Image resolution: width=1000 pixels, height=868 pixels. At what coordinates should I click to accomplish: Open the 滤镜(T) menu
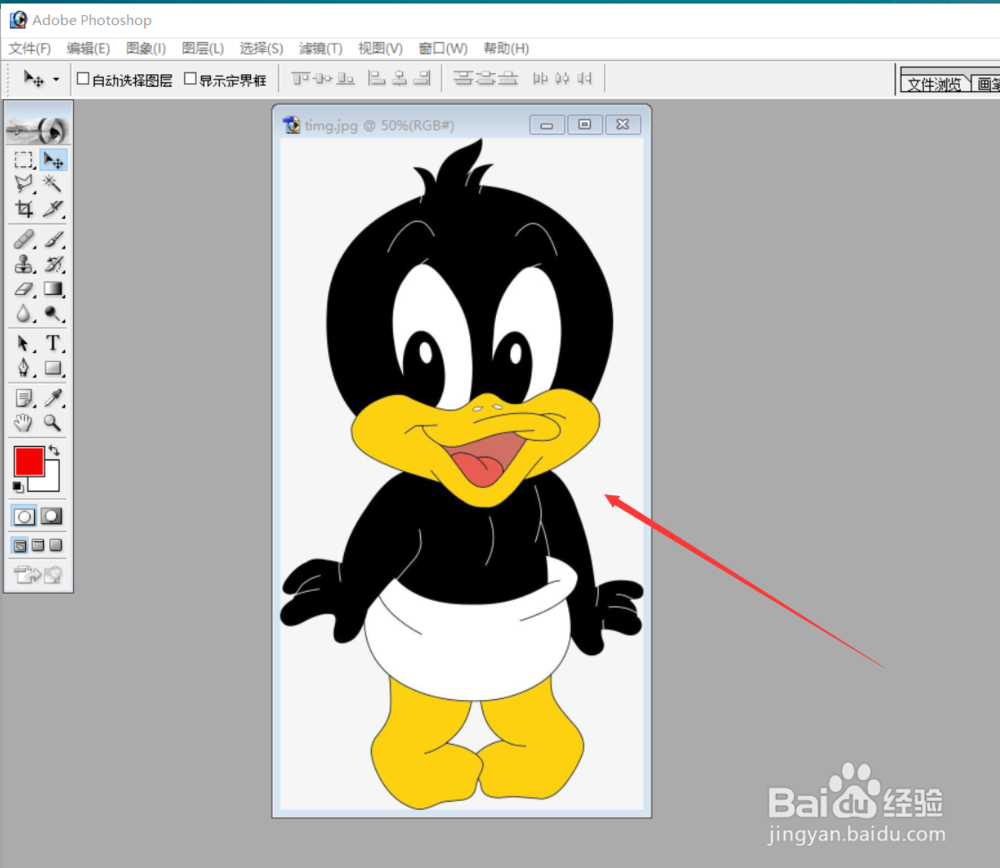[x=321, y=48]
